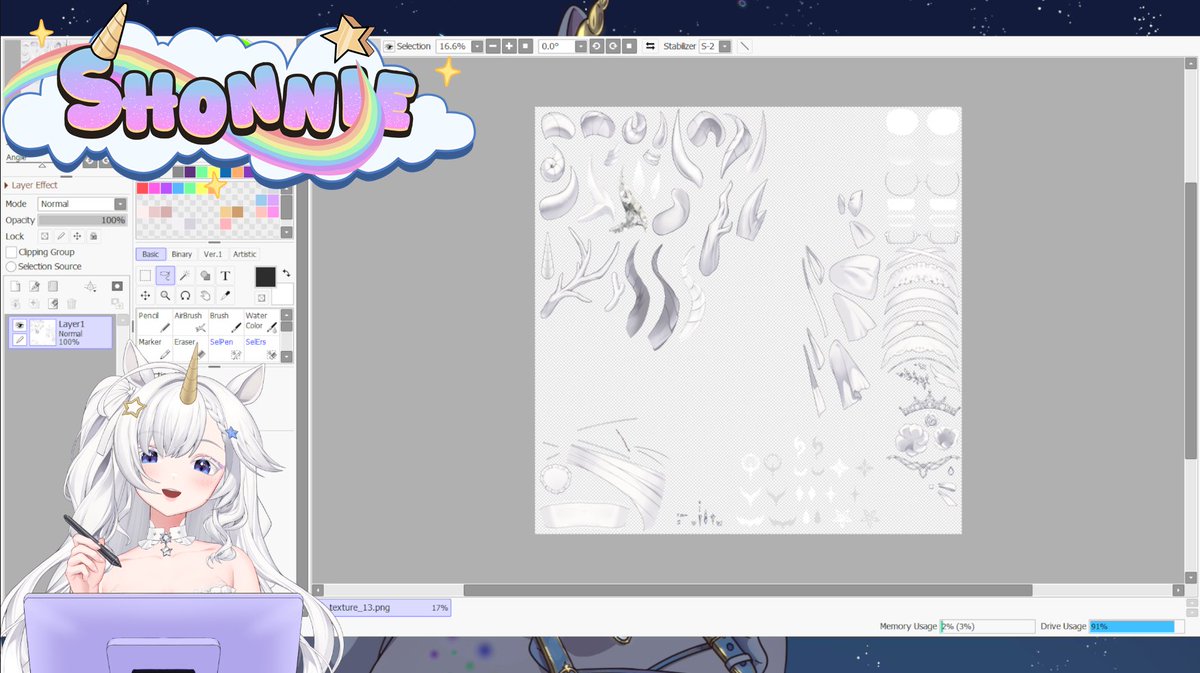This screenshot has width=1200, height=673.
Task: Activate the SelPen selection tool
Action: pos(222,344)
